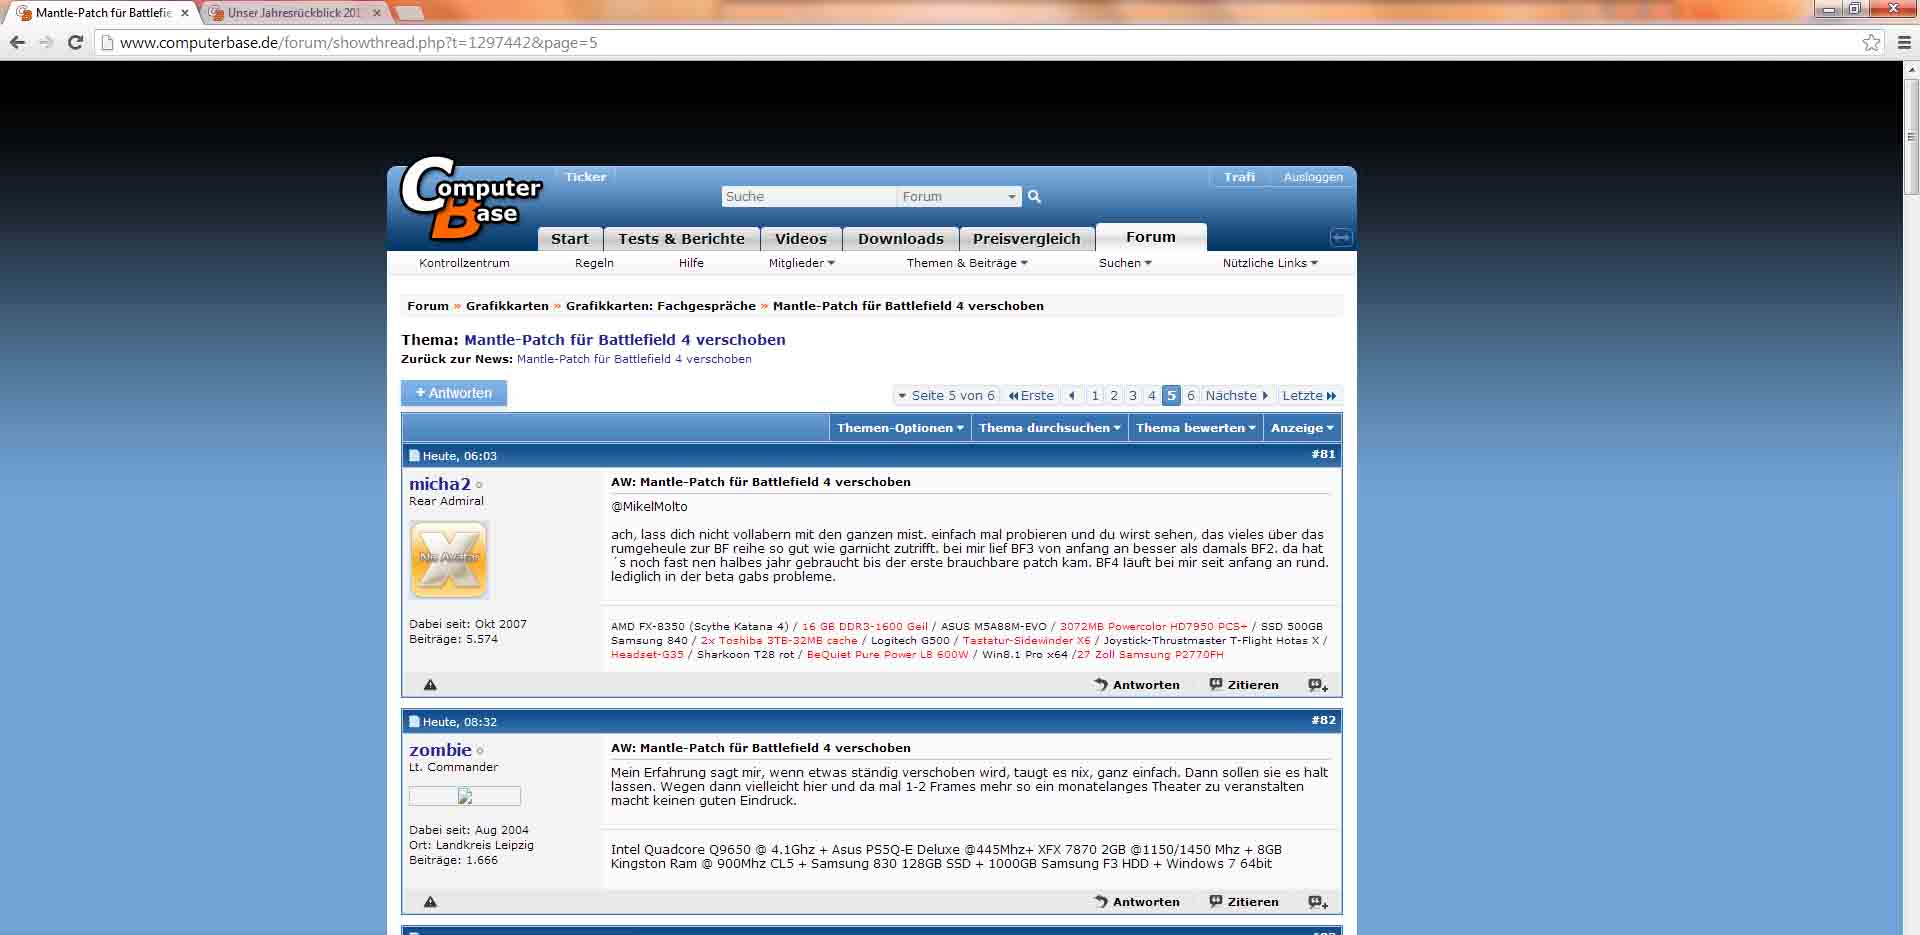Switch to the Start tab

pyautogui.click(x=569, y=239)
